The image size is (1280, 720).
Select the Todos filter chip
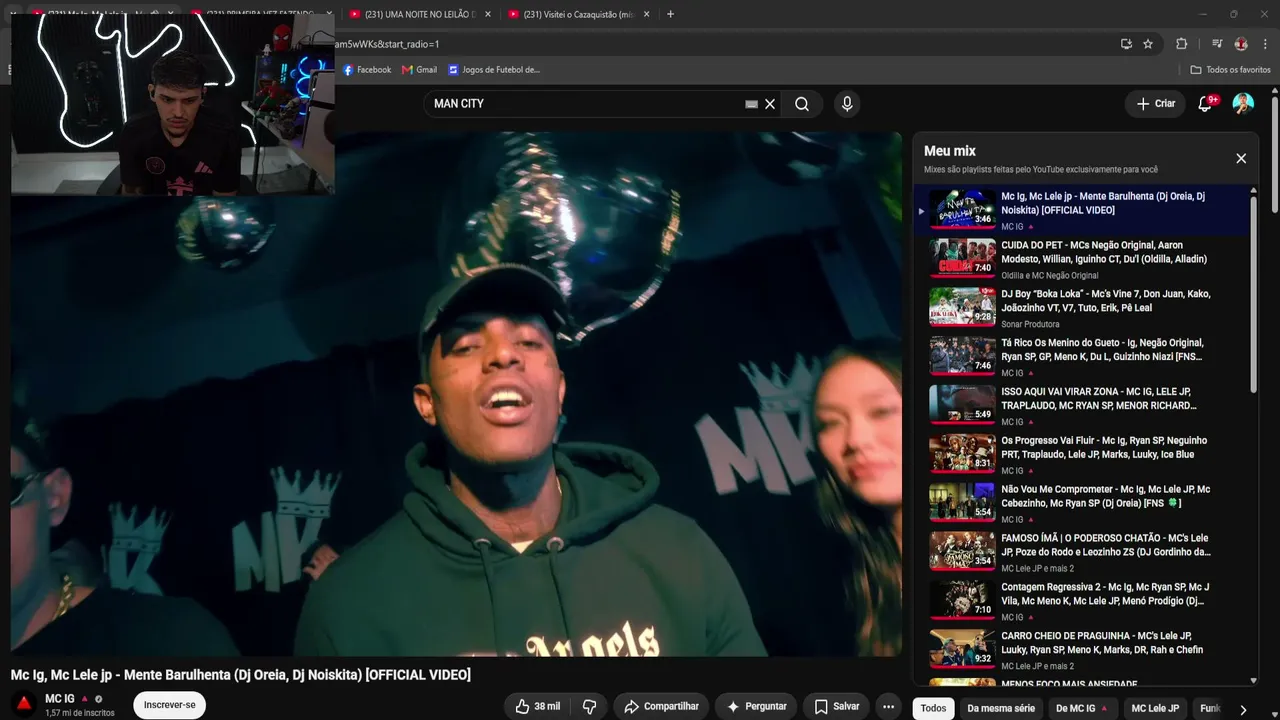pos(933,708)
